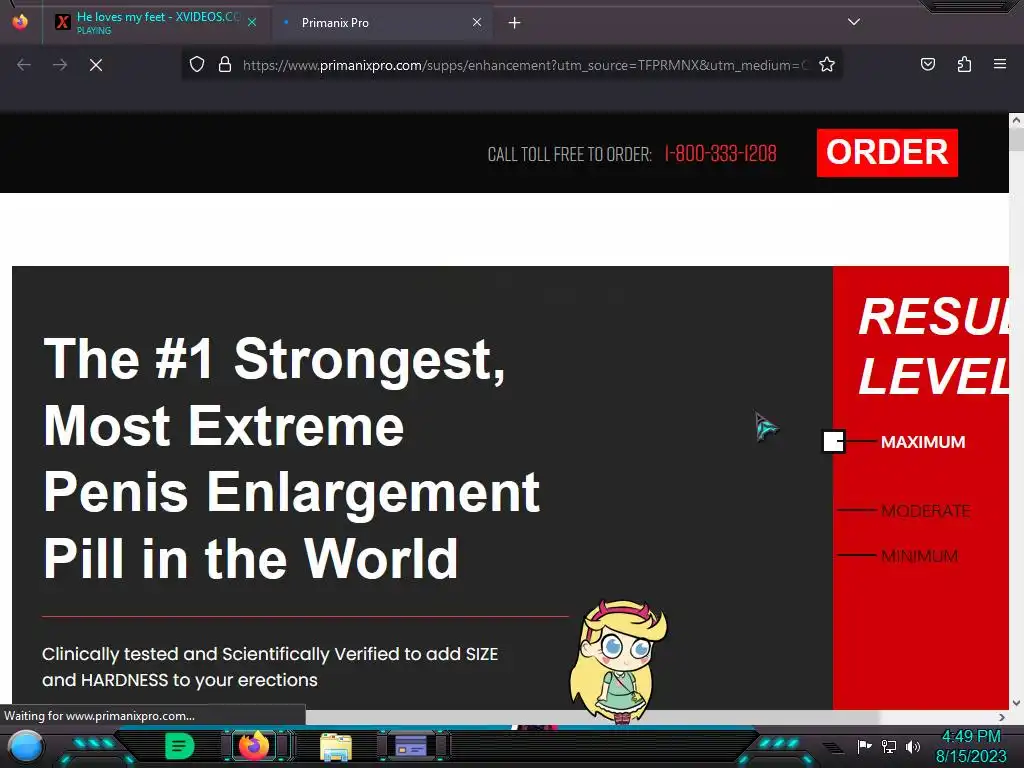This screenshot has width=1024, height=768.
Task: Go forward to next page
Action: click(60, 65)
